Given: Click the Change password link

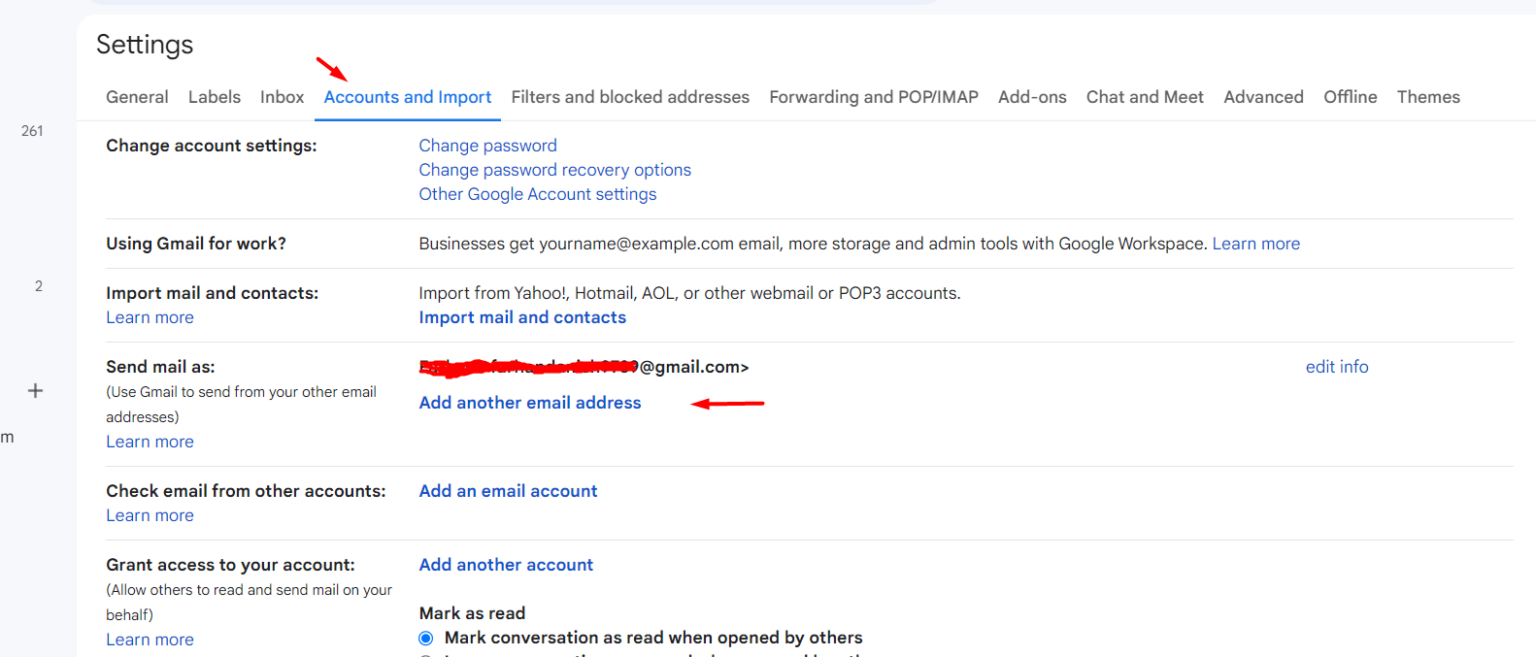Looking at the screenshot, I should click(487, 145).
